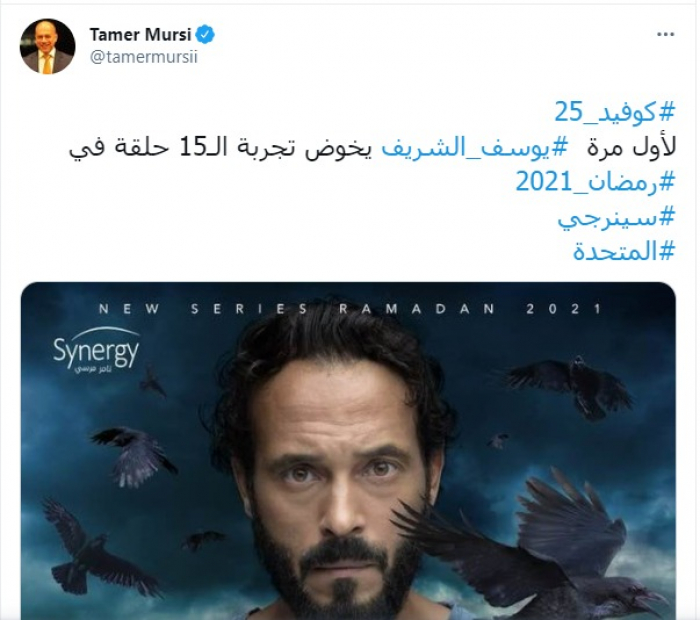
Task: Open the @tamermursii handle link
Action: pos(143,57)
